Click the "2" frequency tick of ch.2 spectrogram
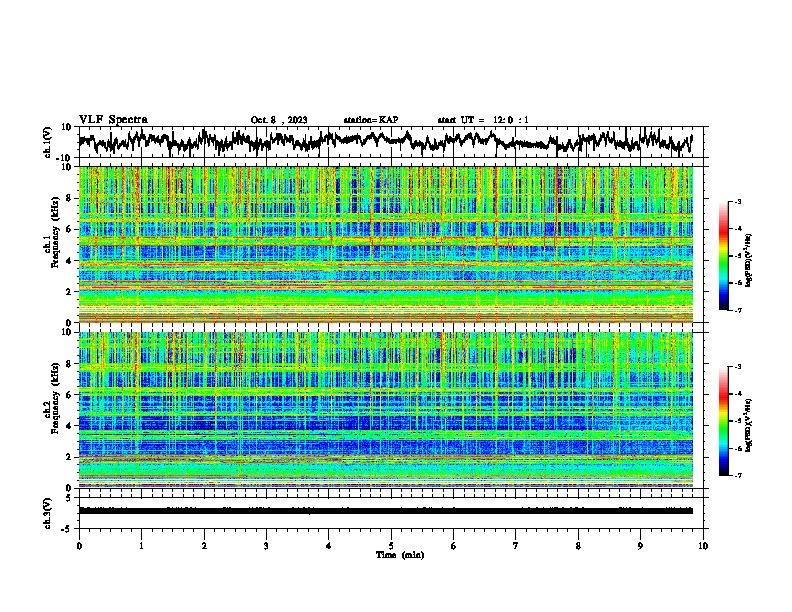Screen dimensions: 792x612 pos(69,457)
